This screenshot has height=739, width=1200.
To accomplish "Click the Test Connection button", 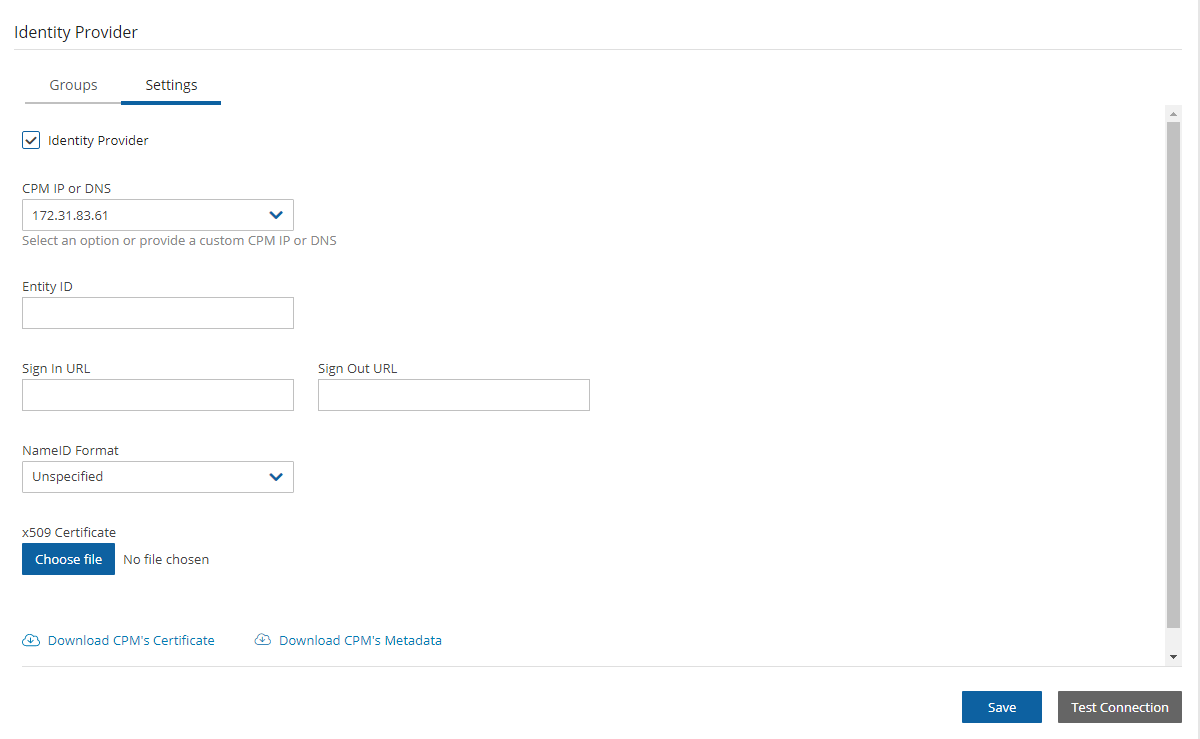I will [x=1119, y=707].
